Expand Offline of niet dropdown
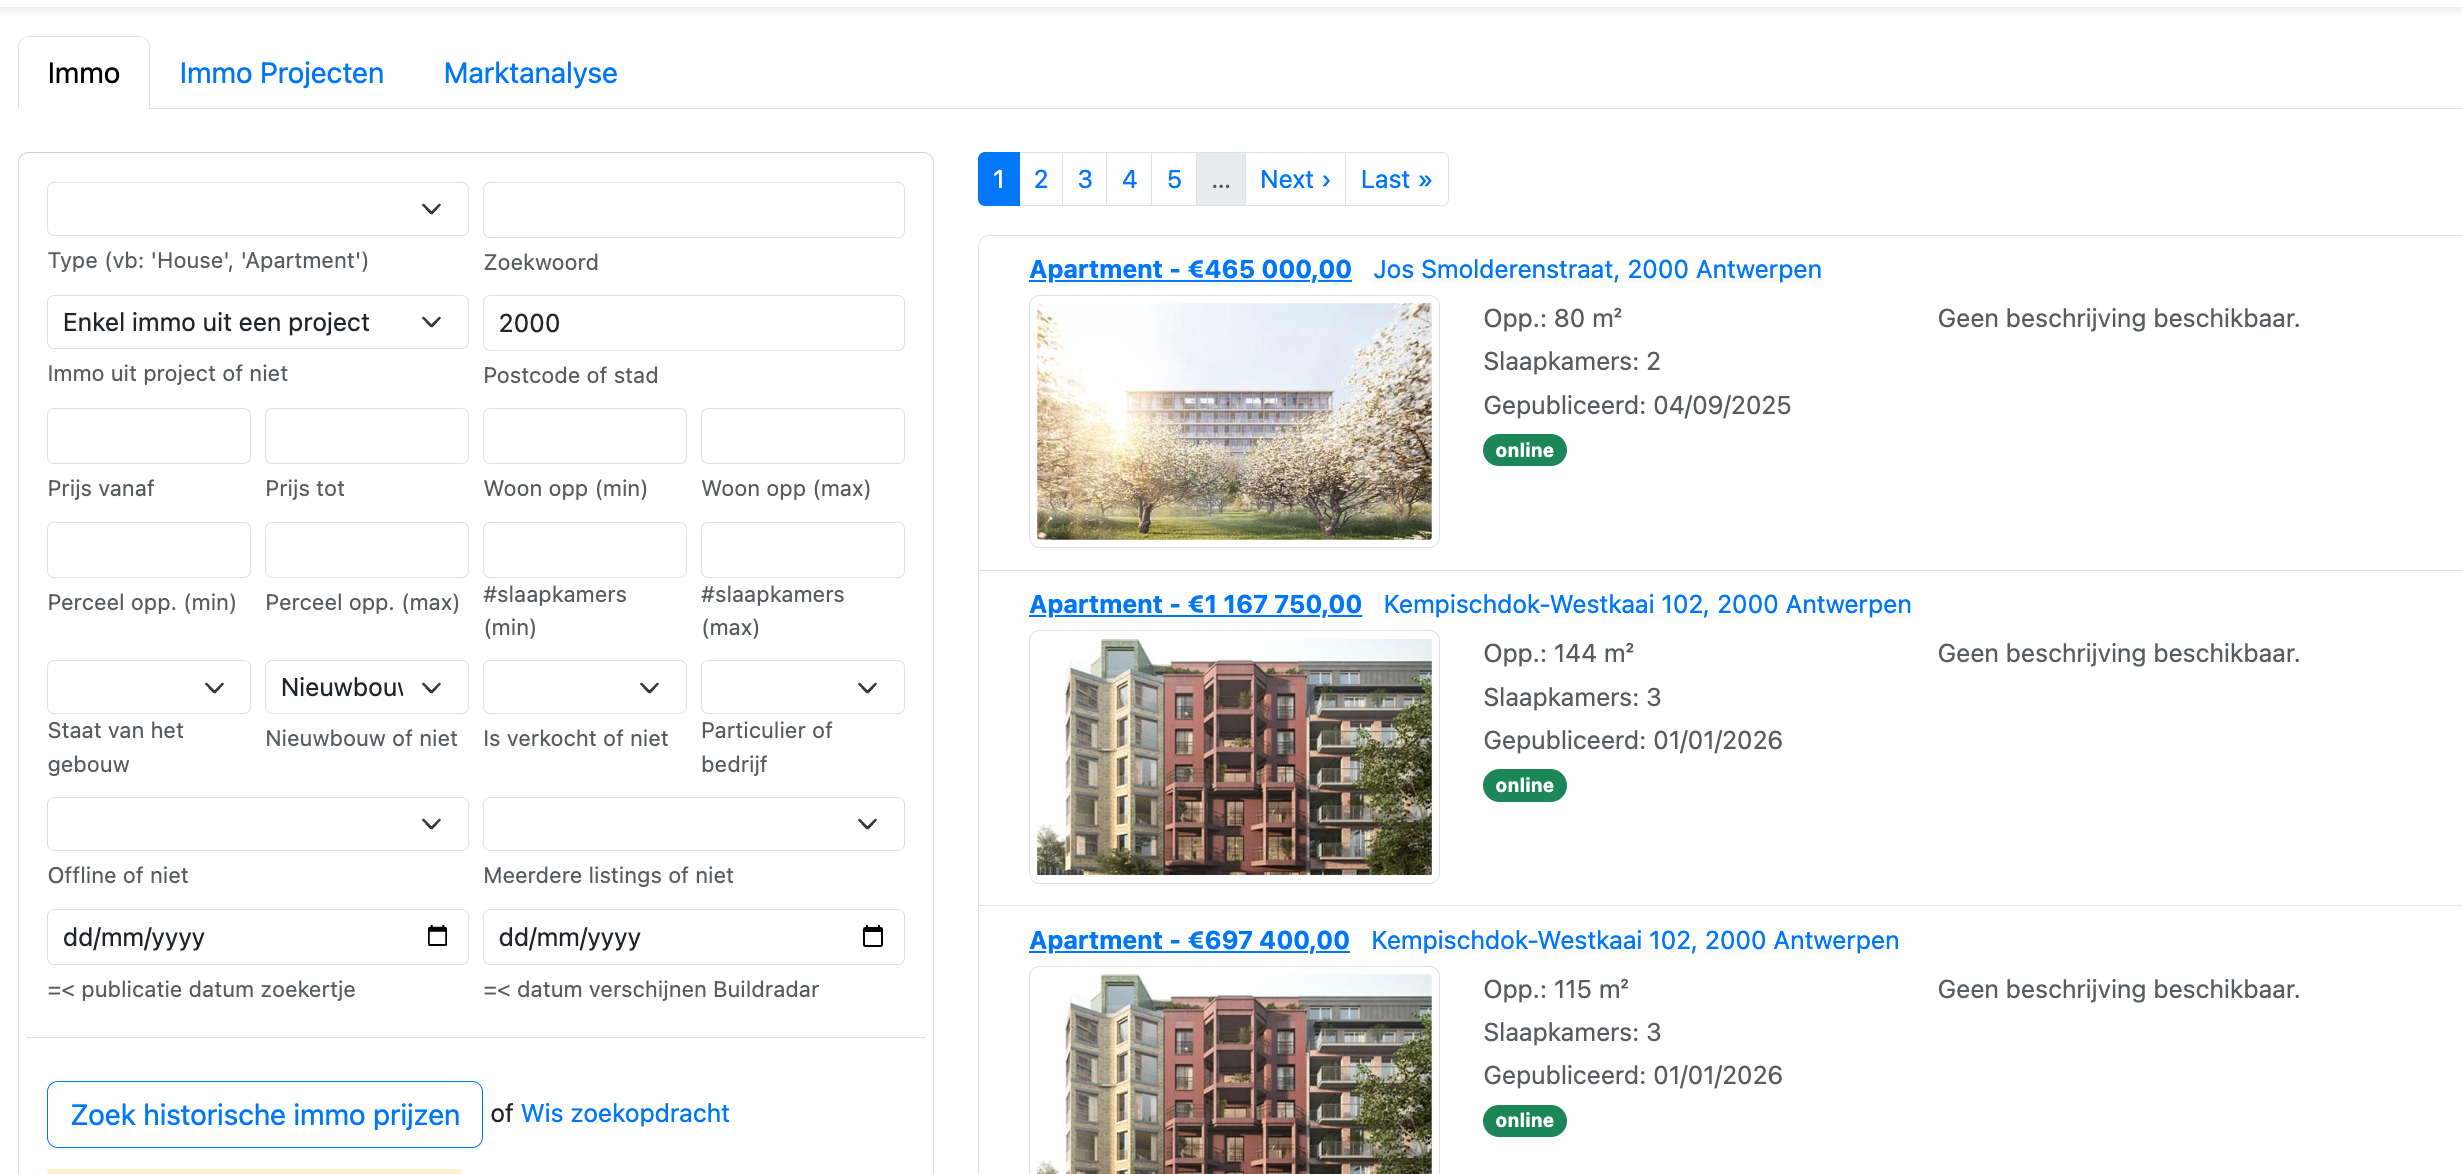This screenshot has height=1174, width=2462. 257,824
